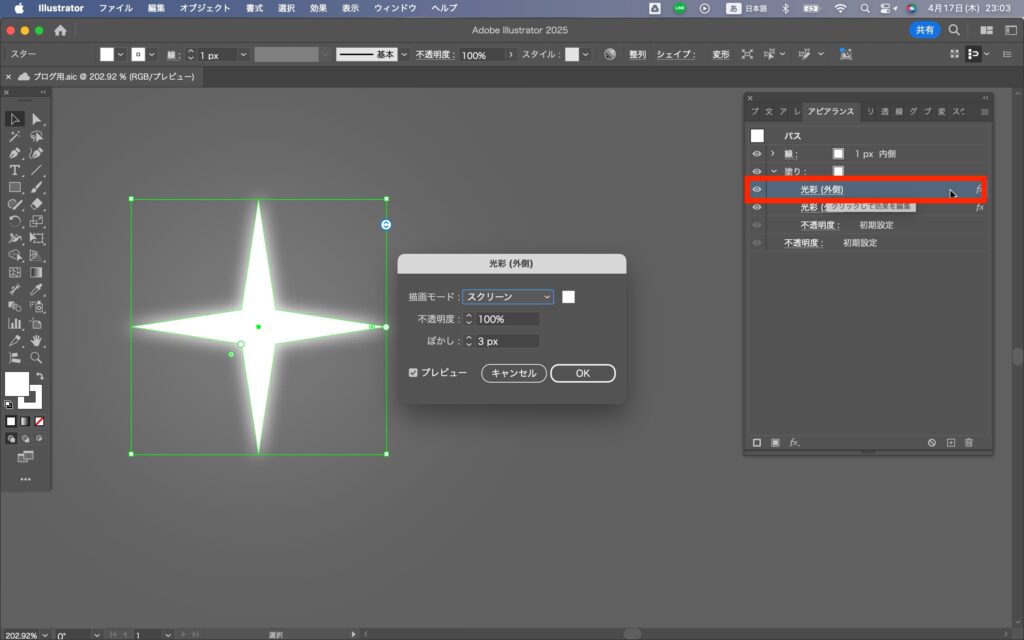Viewport: 1024px width, 640px height.
Task: Pick the Eraser tool
Action: pos(37,204)
